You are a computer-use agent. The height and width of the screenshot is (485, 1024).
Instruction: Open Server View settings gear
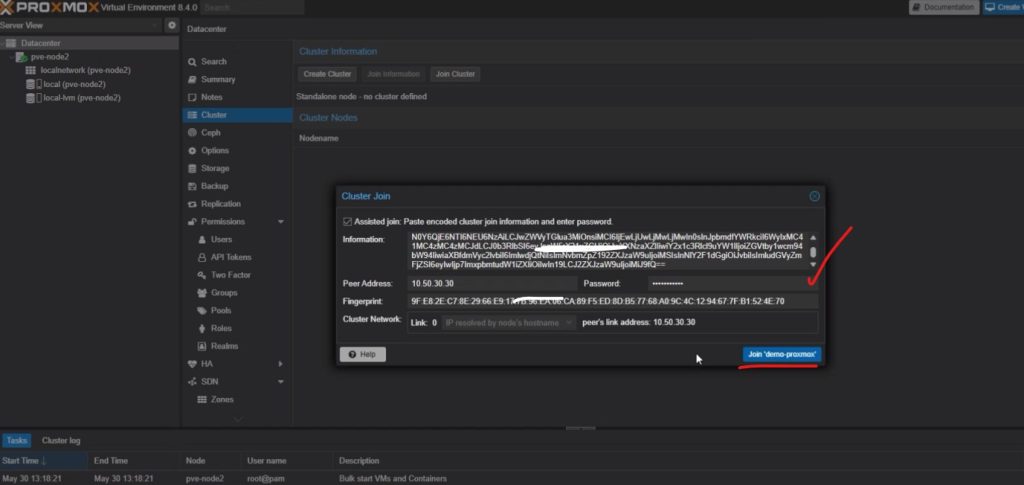[x=172, y=25]
